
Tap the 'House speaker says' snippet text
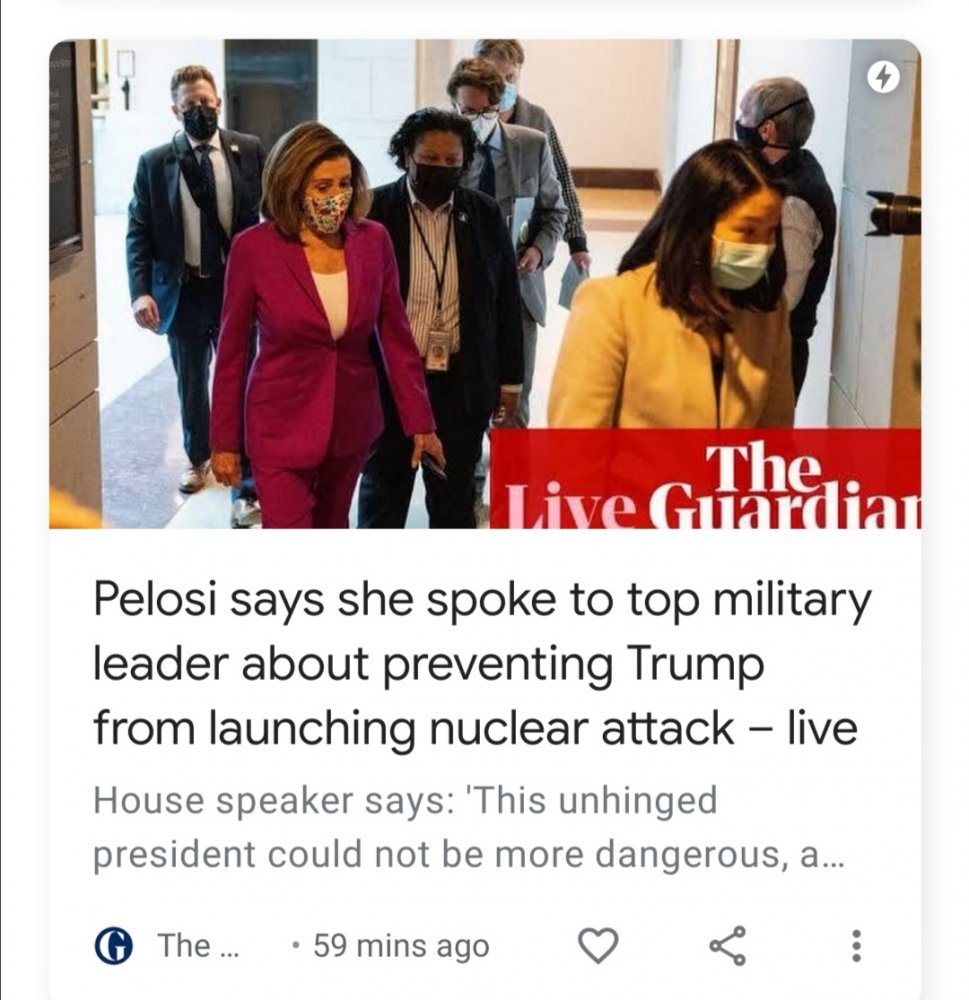(406, 800)
